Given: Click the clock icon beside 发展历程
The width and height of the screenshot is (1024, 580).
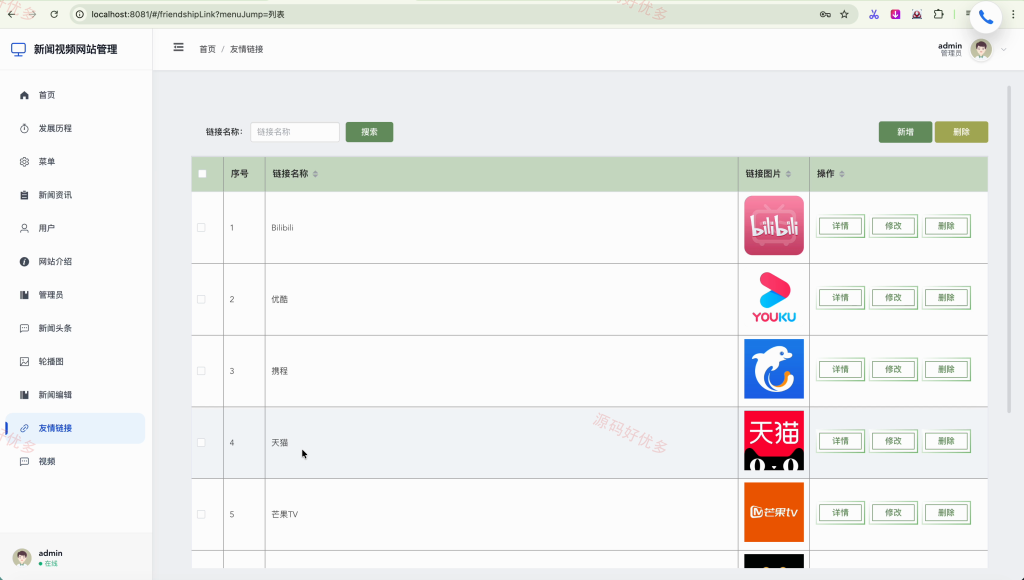Looking at the screenshot, I should click(x=24, y=129).
